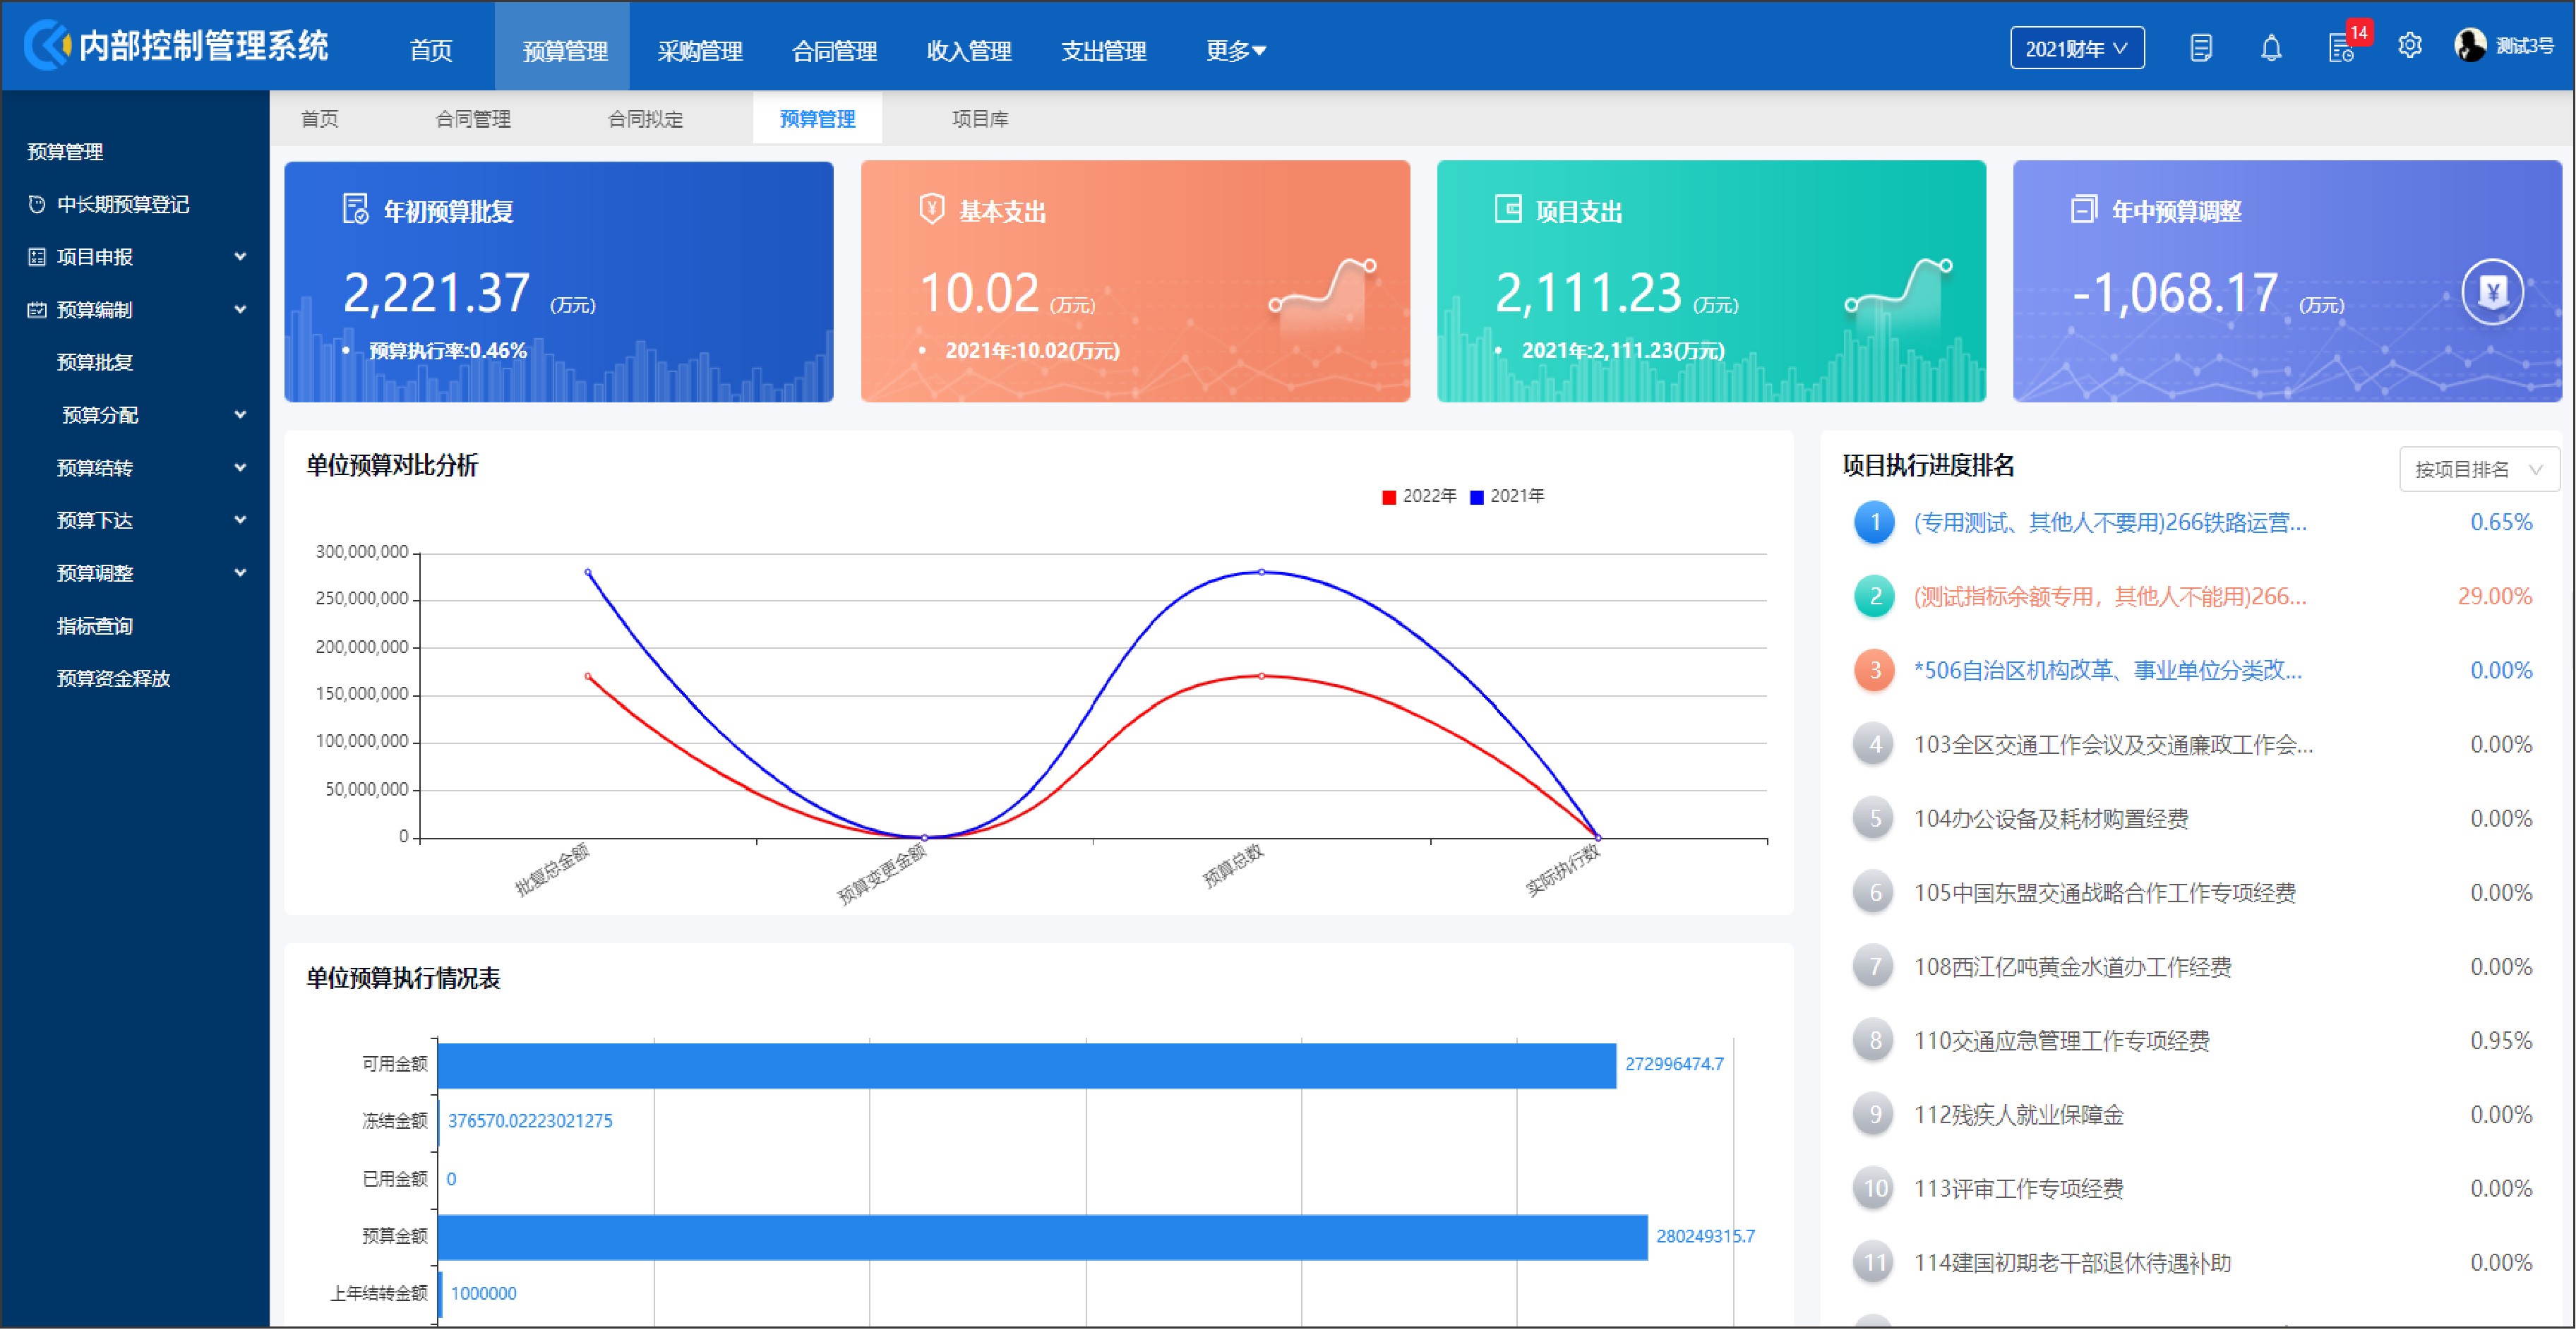
Task: Switch to the 项目库 page tab
Action: (x=980, y=119)
